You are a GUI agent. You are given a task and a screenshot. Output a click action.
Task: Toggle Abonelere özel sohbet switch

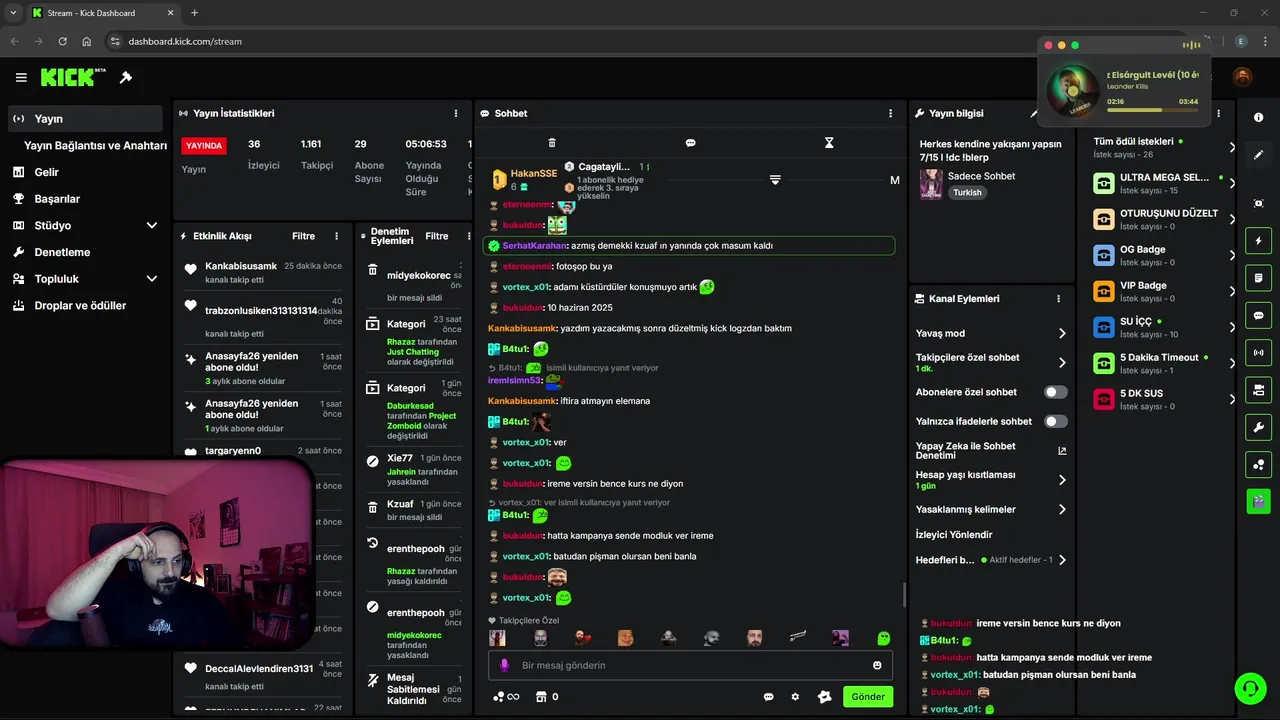(1056, 392)
